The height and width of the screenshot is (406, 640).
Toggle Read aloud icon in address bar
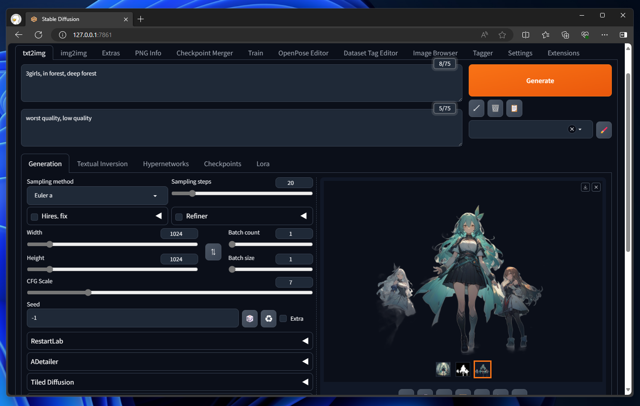click(484, 35)
